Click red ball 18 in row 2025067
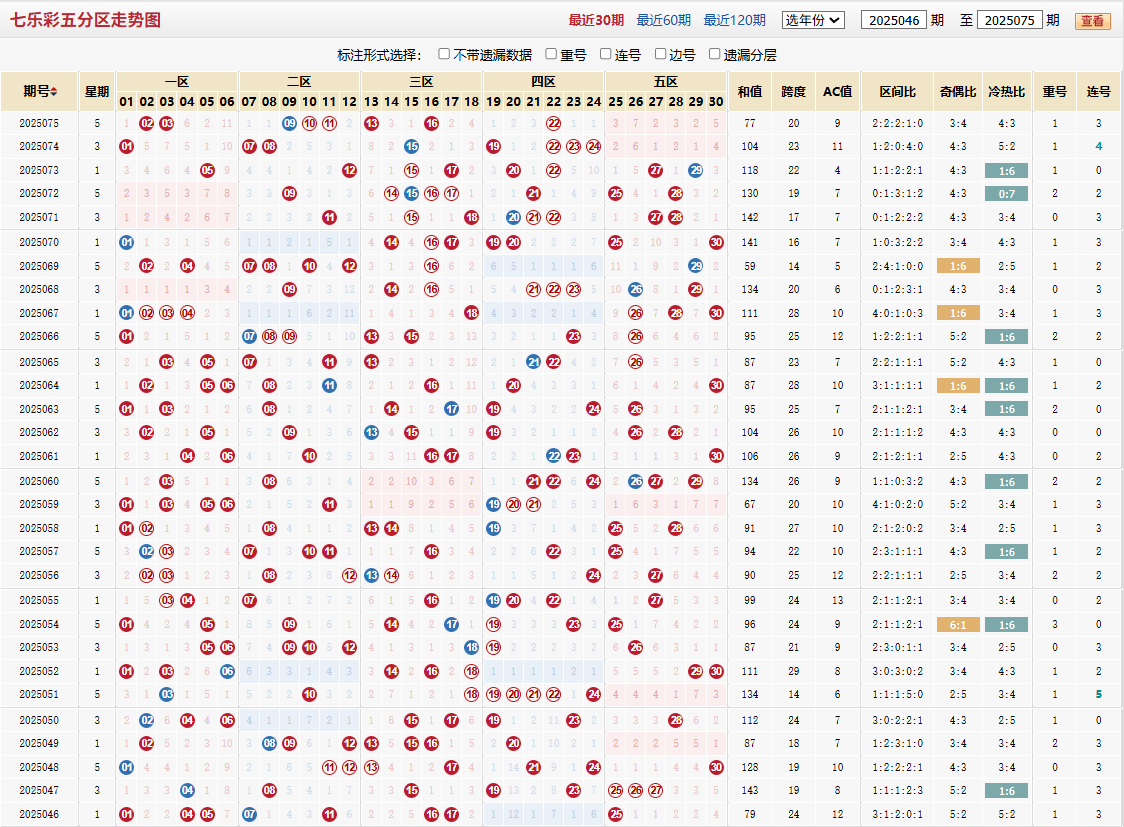The image size is (1124, 827). coord(472,313)
